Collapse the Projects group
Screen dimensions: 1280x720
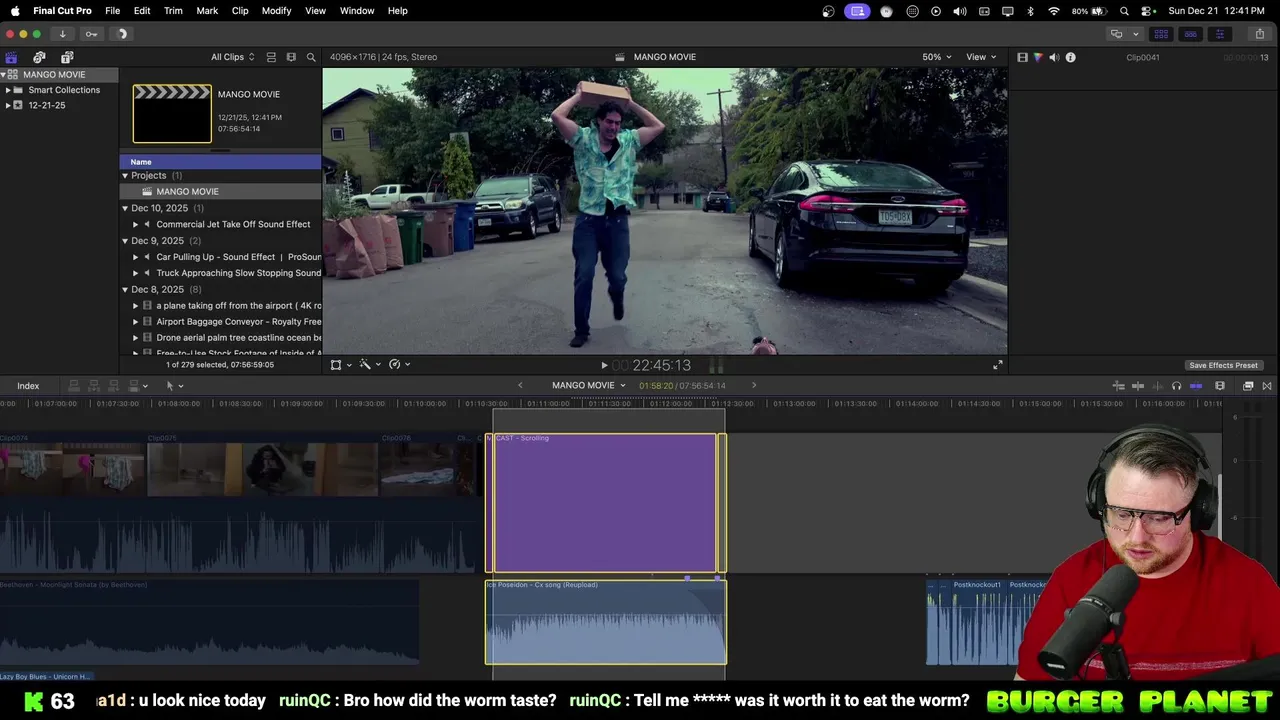125,176
